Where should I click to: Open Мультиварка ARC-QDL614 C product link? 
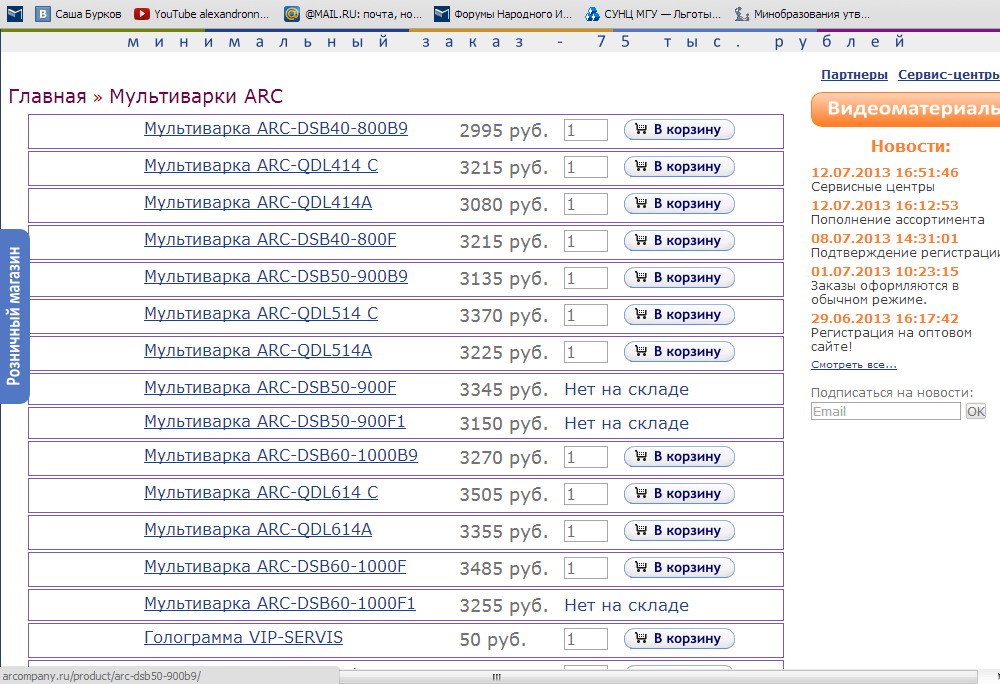[261, 492]
